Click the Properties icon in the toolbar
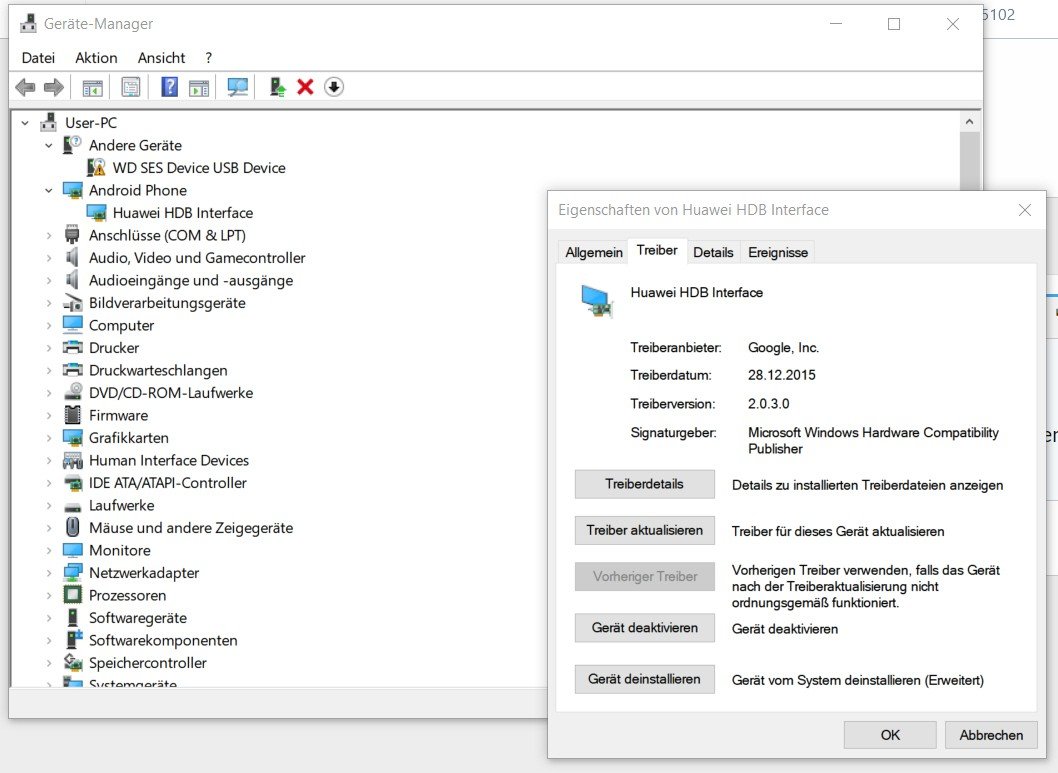Image resolution: width=1058 pixels, height=773 pixels. (x=130, y=88)
